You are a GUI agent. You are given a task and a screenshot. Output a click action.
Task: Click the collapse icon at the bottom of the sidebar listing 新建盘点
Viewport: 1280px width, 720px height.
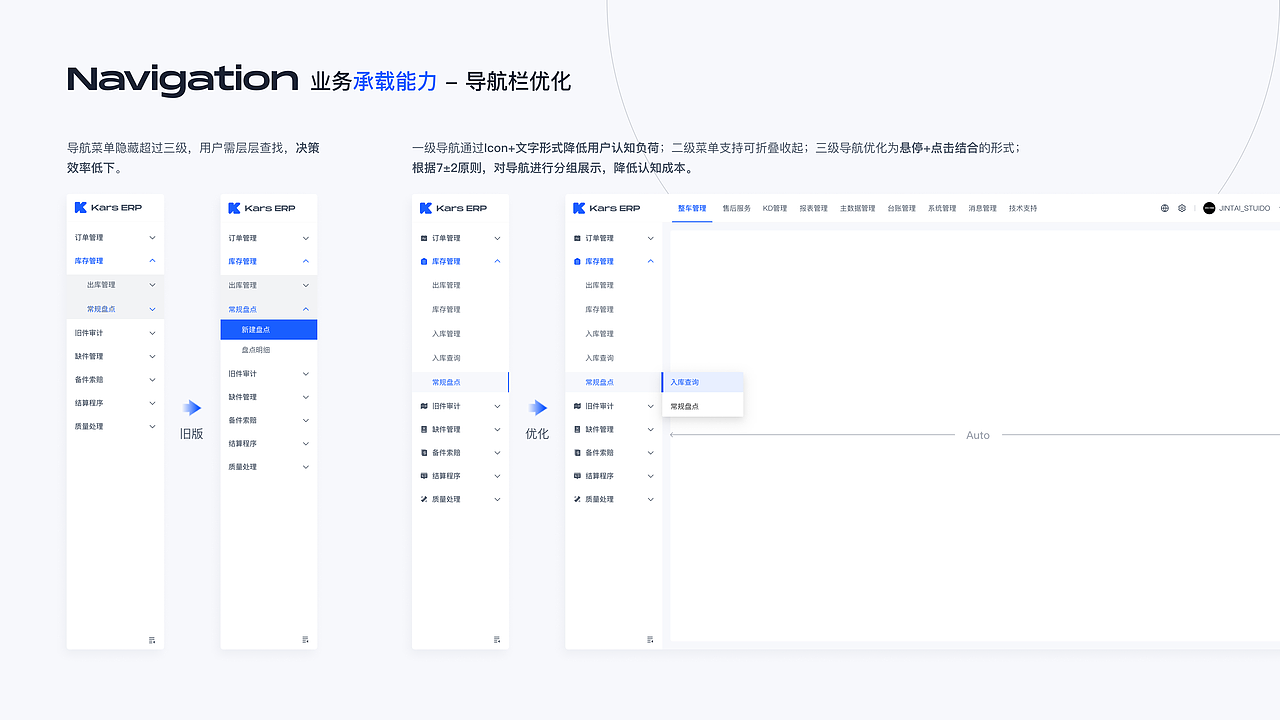click(x=306, y=640)
